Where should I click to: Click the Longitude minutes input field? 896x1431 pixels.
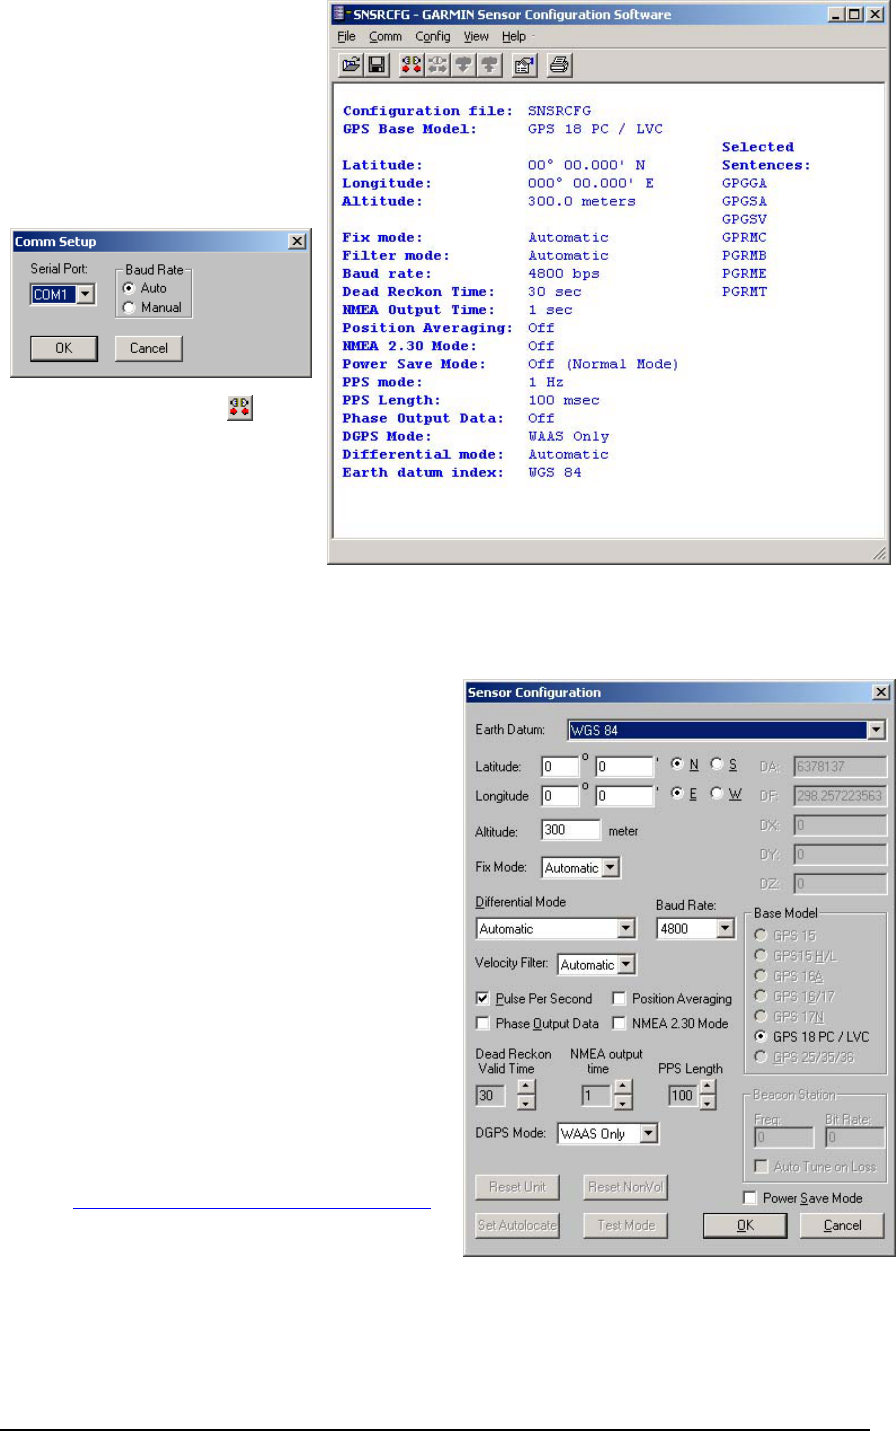click(625, 796)
